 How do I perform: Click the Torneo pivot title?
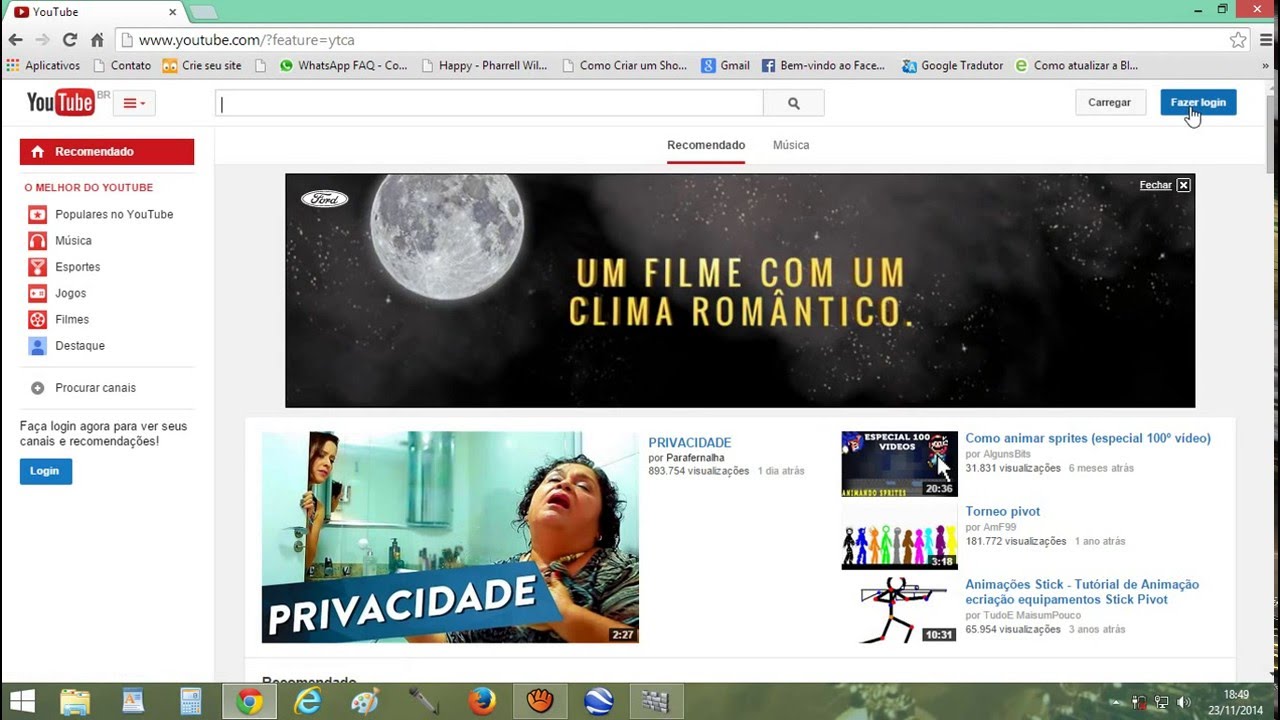click(x=1003, y=511)
